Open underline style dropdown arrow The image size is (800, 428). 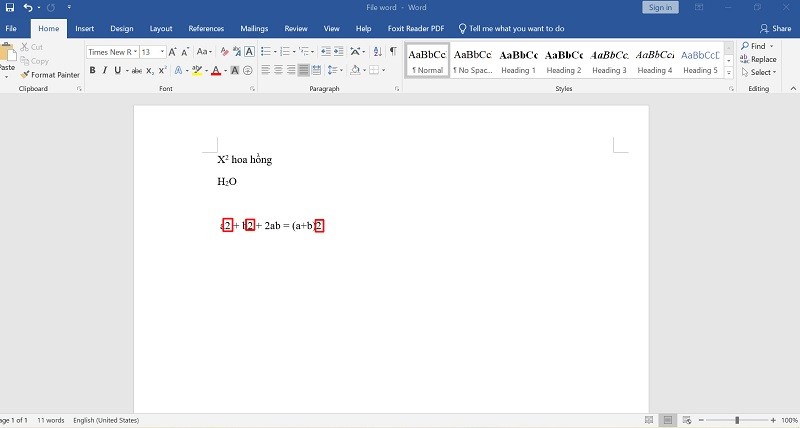[x=127, y=70]
